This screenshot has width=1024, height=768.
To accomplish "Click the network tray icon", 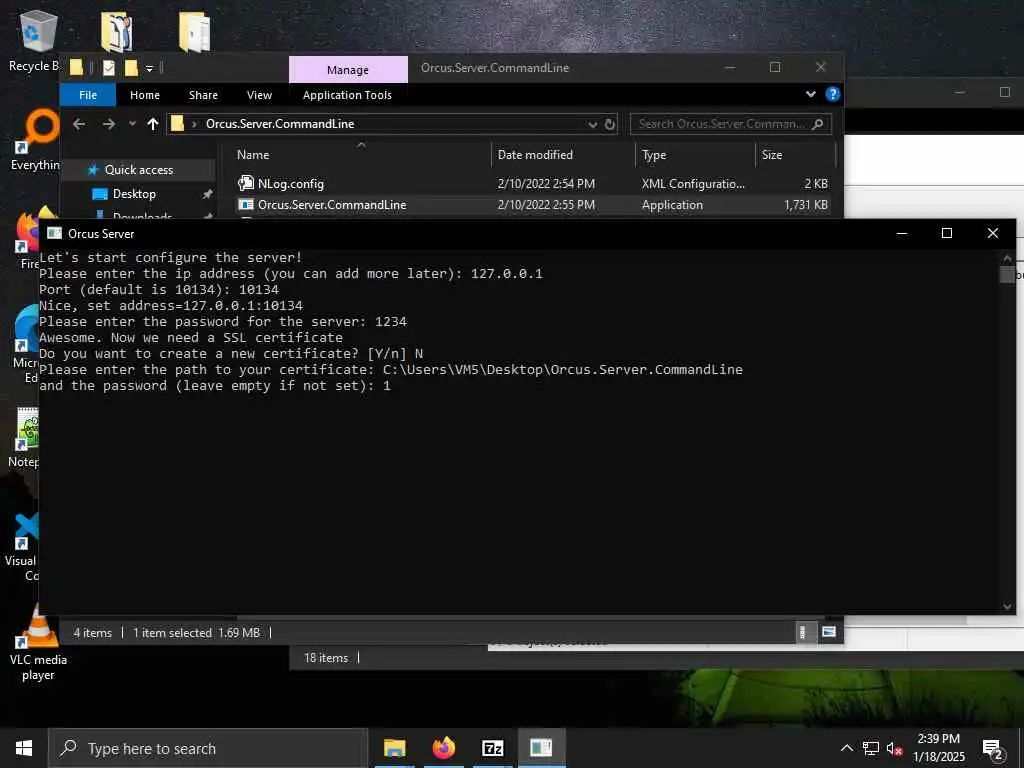I will pyautogui.click(x=871, y=749).
